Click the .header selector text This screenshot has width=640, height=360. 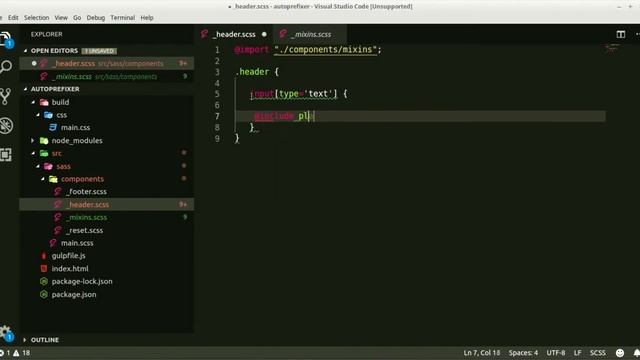[x=252, y=72]
